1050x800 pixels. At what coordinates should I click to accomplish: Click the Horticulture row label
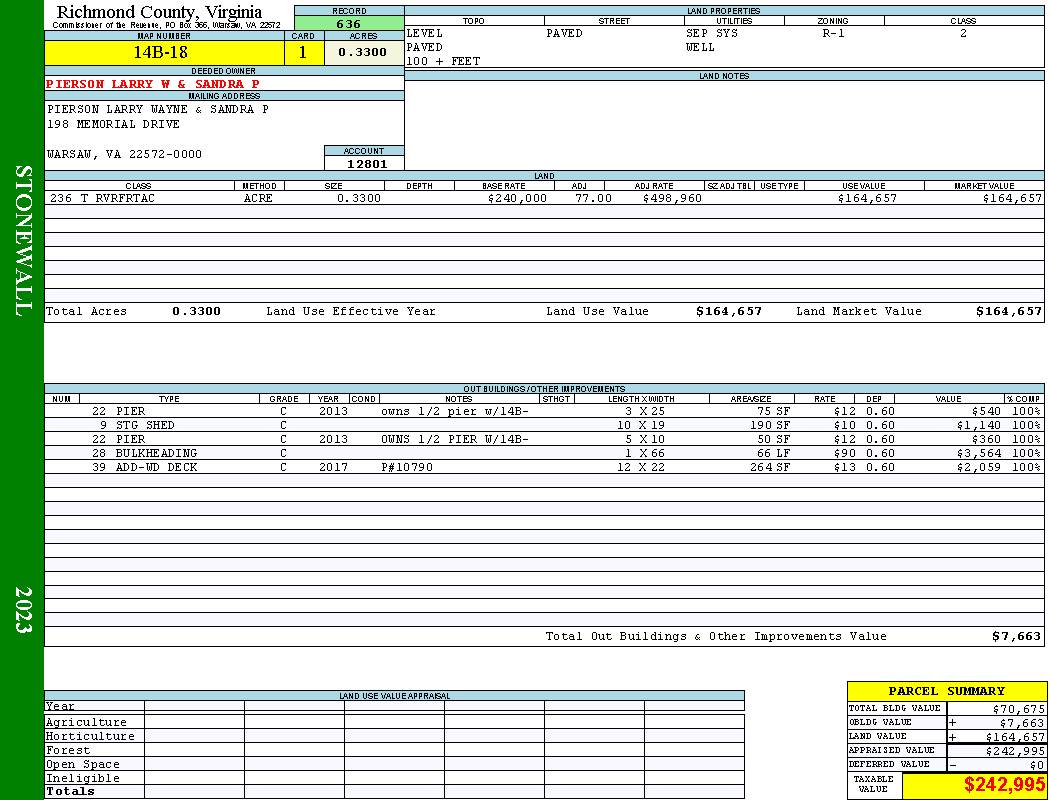[x=90, y=736]
